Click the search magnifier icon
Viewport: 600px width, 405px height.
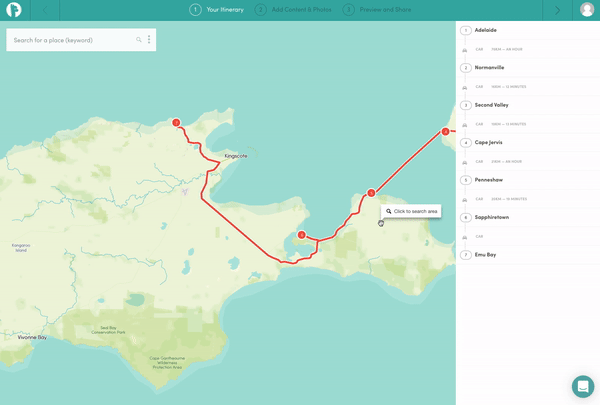click(139, 40)
